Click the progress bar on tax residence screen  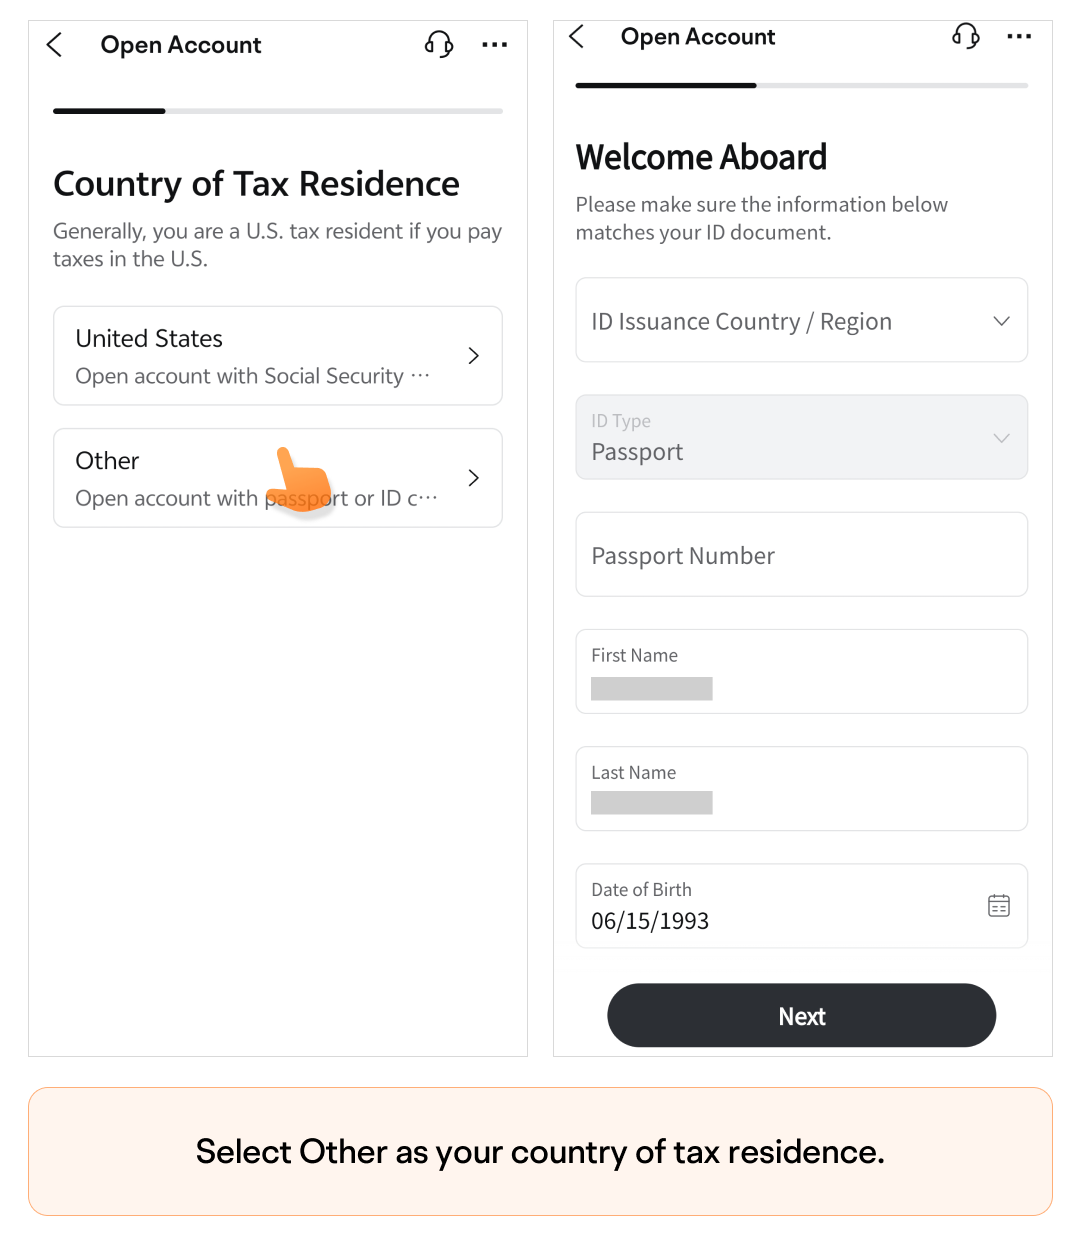pos(278,111)
